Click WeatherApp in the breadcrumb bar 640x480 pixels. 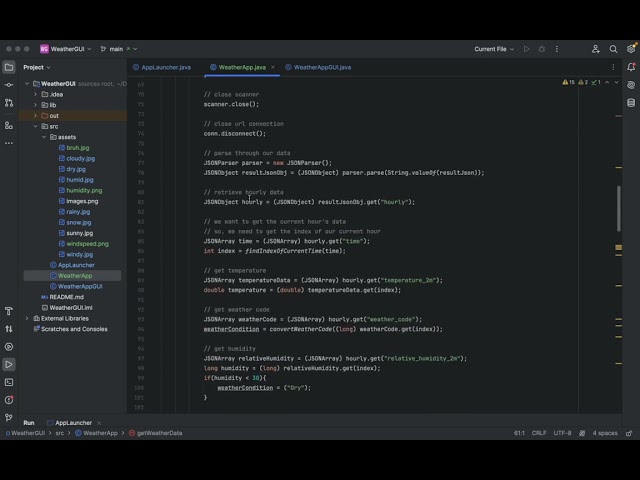click(96, 433)
